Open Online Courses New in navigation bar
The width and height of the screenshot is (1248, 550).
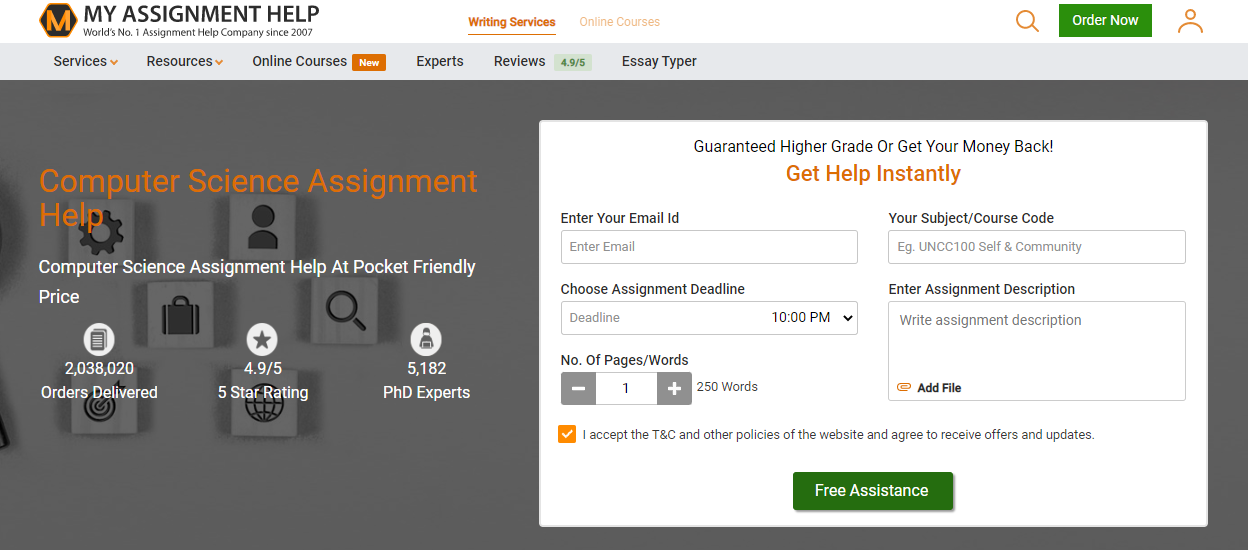[x=319, y=61]
